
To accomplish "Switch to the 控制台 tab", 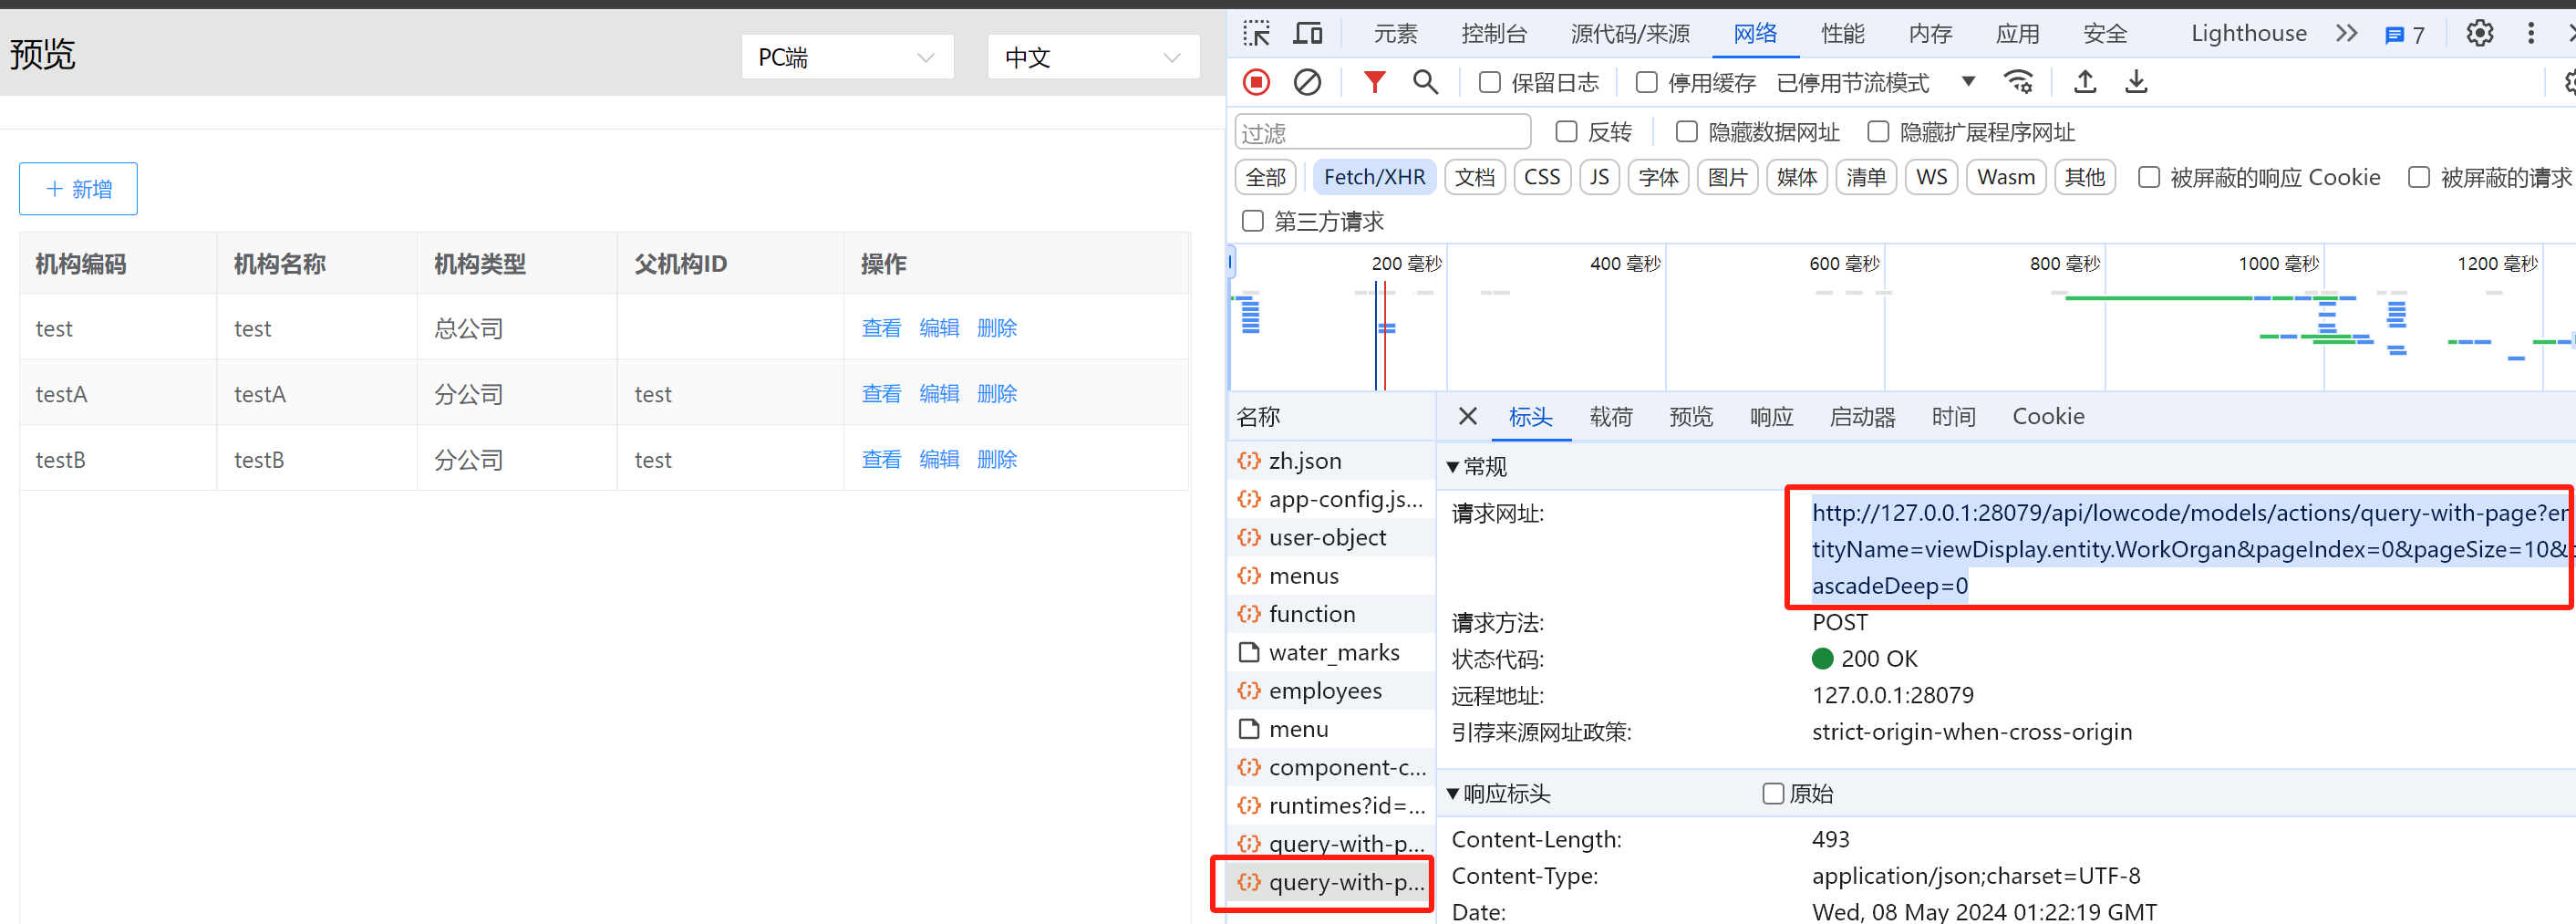I will [1493, 34].
